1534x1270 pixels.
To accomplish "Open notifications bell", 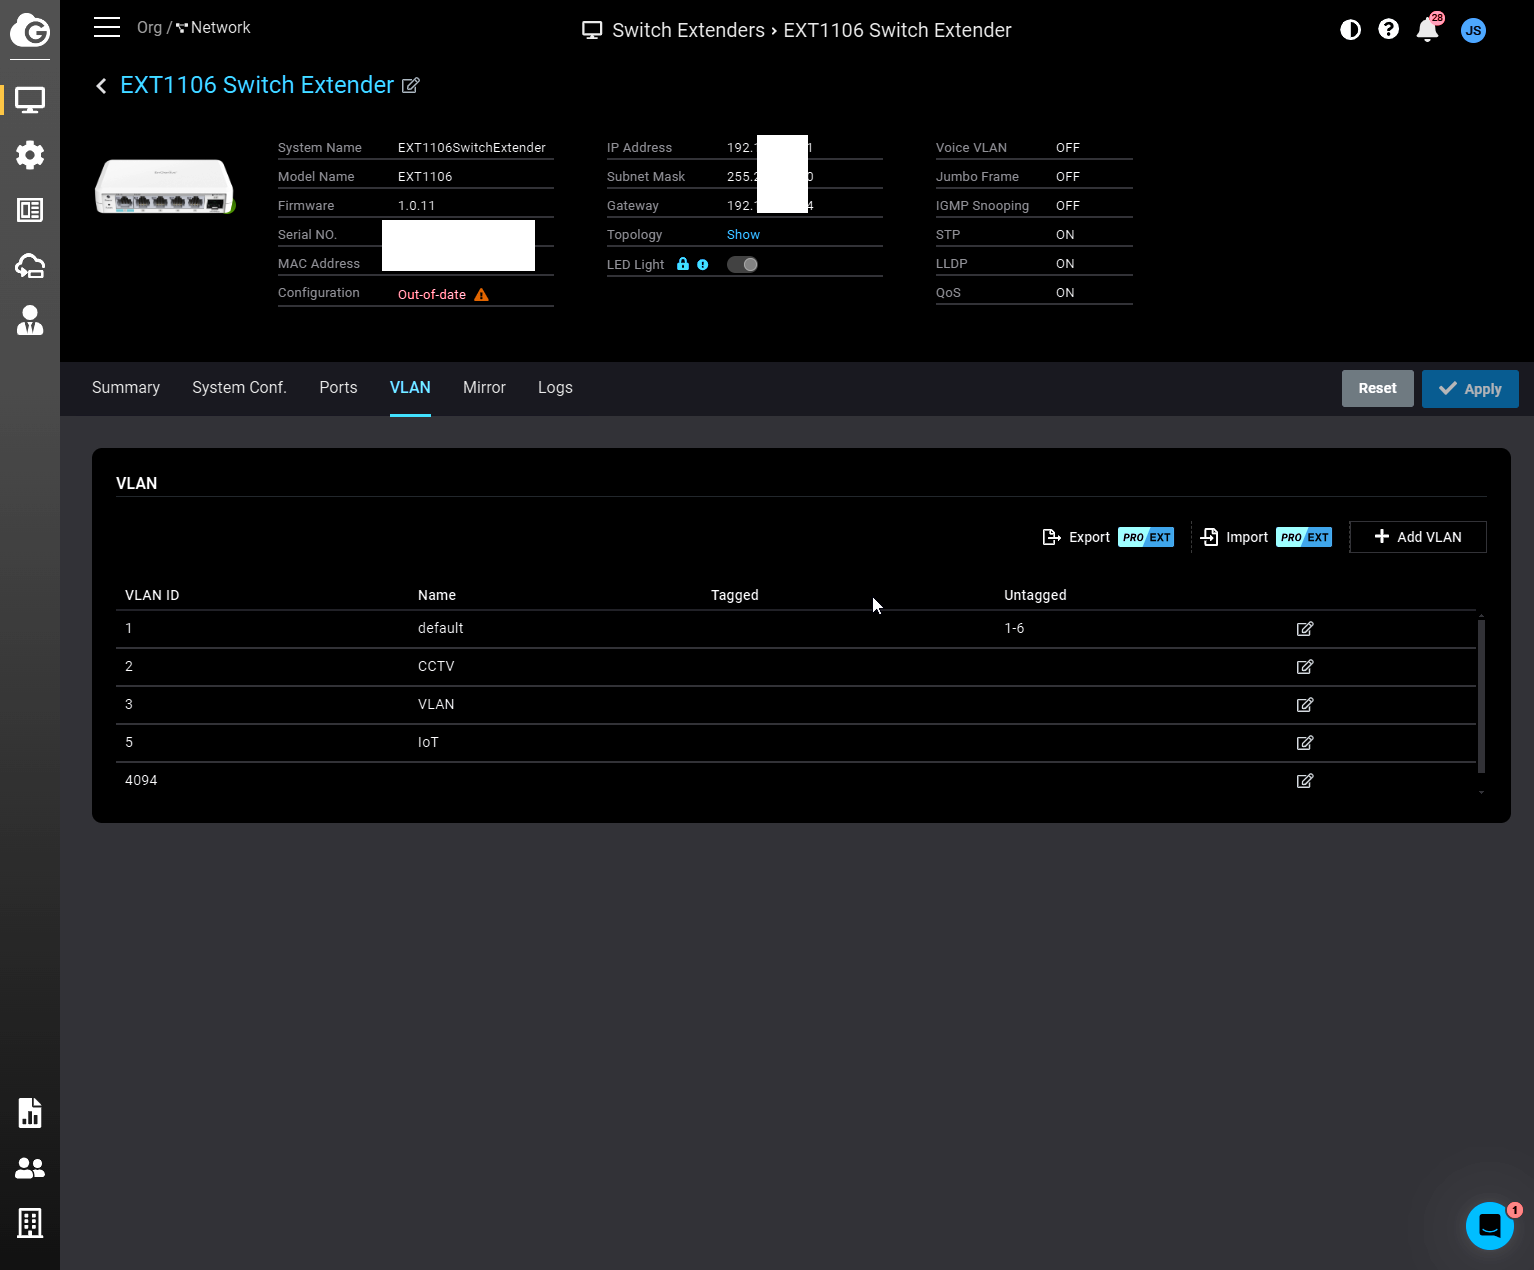I will 1427,30.
